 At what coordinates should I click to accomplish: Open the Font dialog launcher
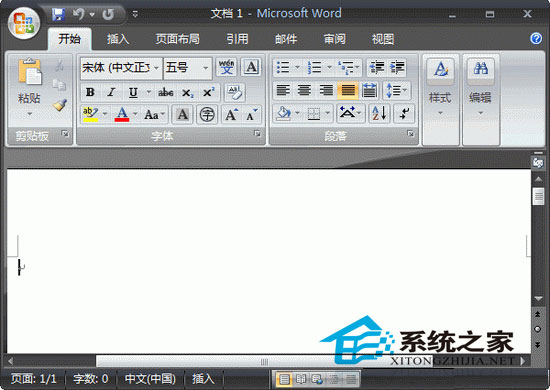click(x=257, y=134)
